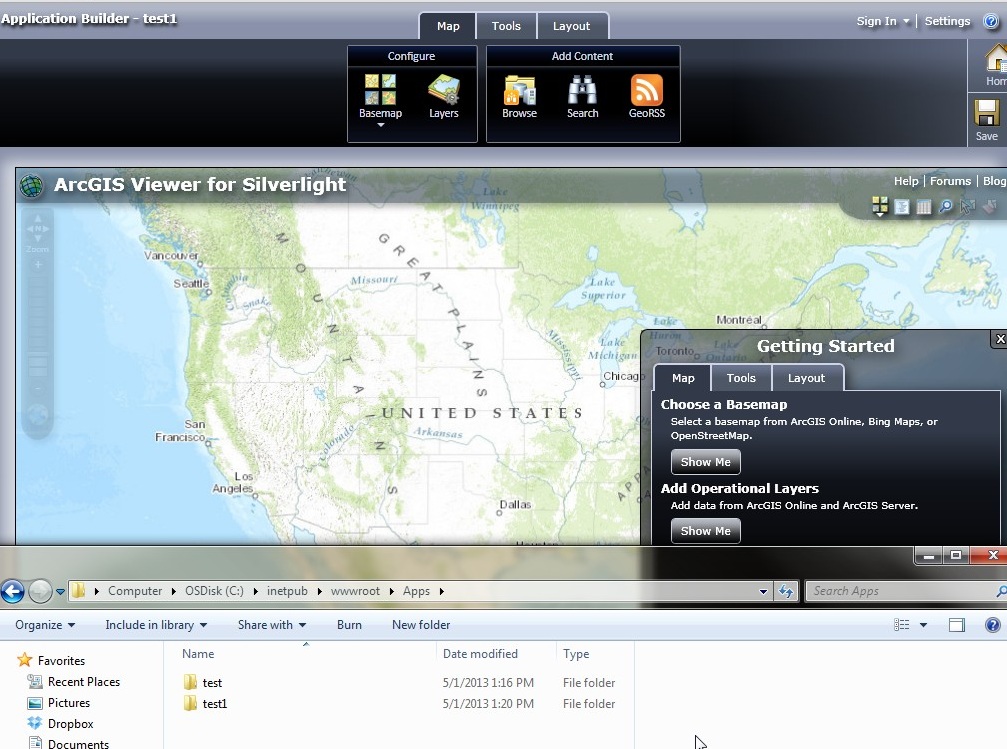Open the Layers configuration tool
Screen dimensions: 1007x749
click(444, 96)
